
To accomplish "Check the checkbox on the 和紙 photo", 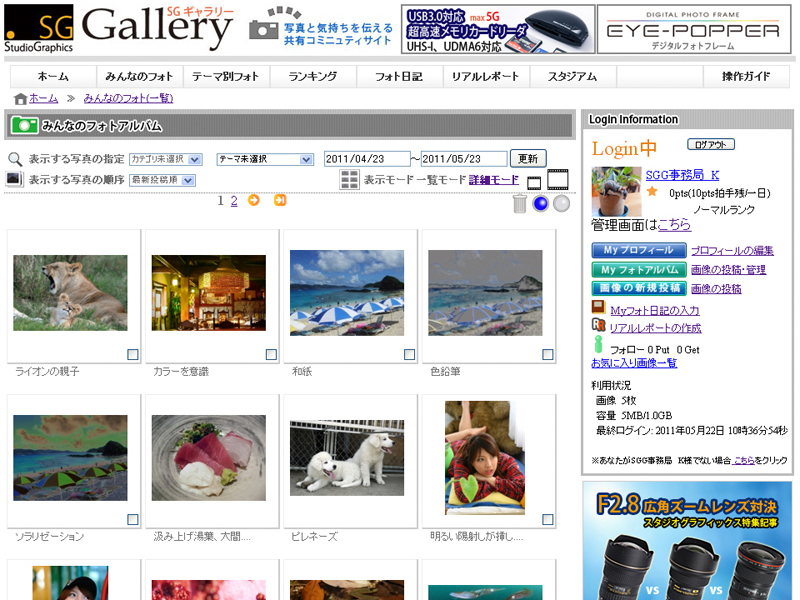I will tap(408, 353).
